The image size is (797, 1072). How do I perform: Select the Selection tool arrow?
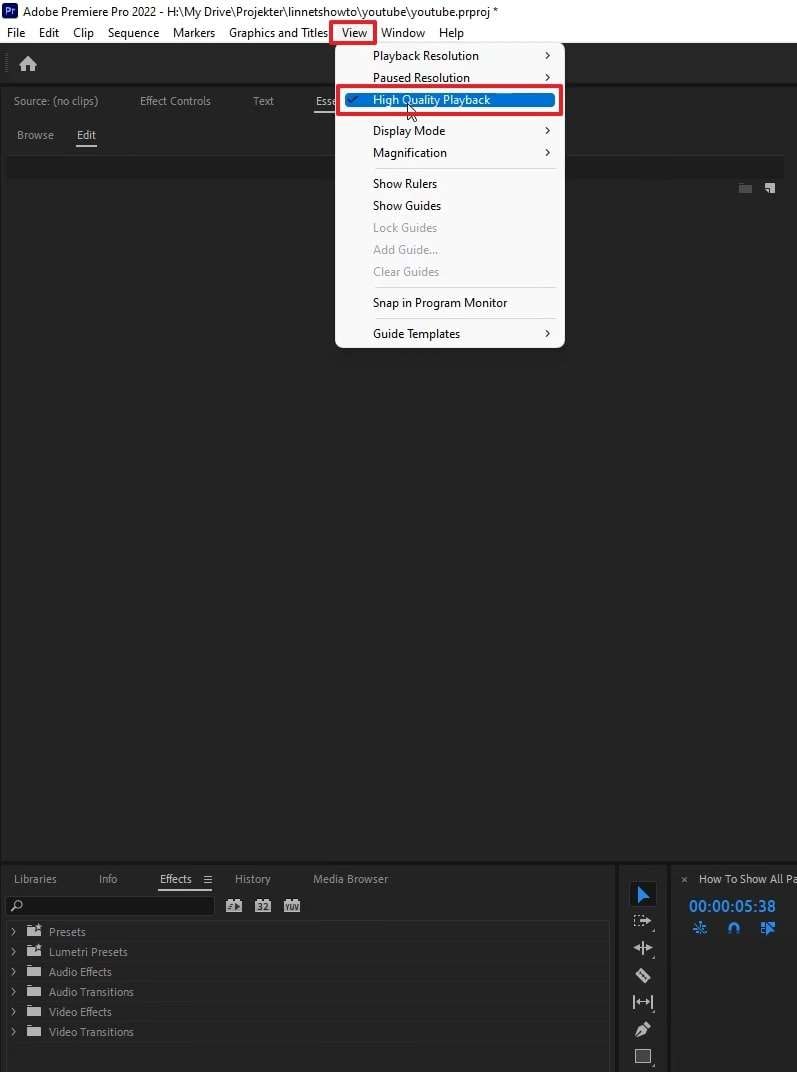click(x=643, y=894)
